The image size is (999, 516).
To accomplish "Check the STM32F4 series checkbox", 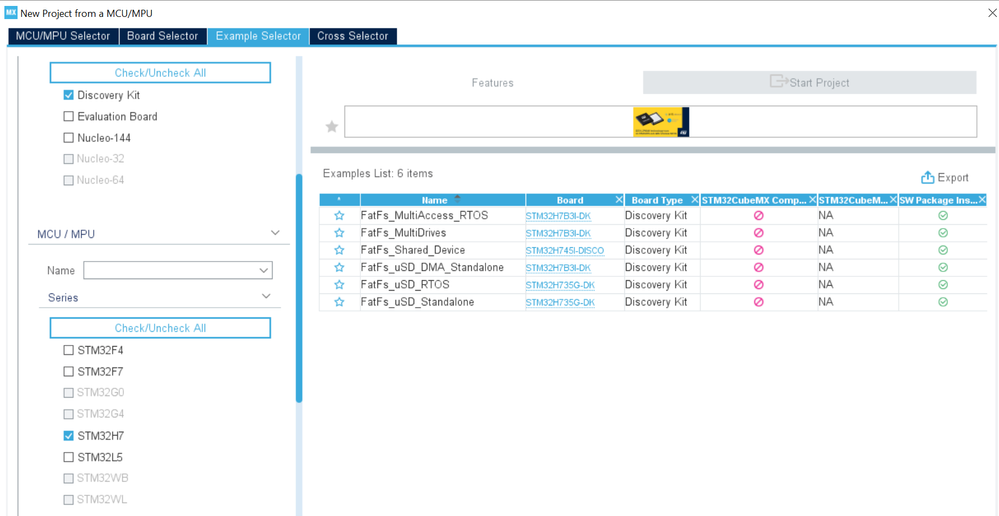I will tap(69, 350).
